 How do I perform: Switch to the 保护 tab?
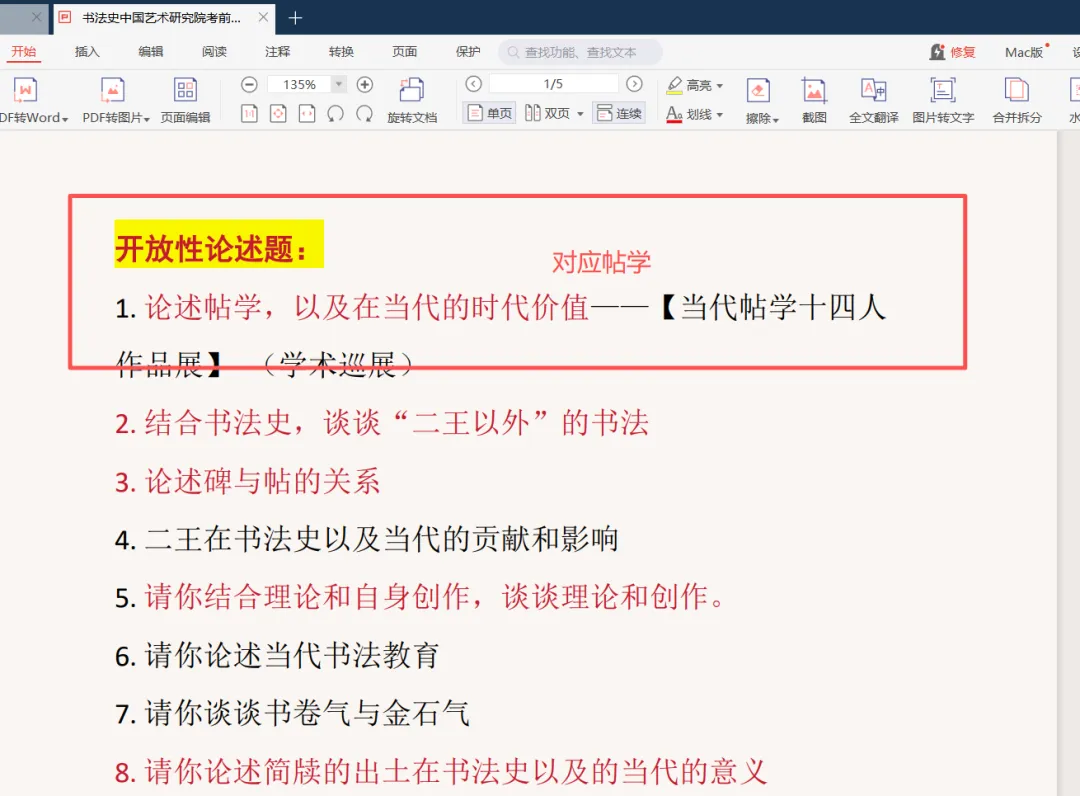(x=468, y=52)
